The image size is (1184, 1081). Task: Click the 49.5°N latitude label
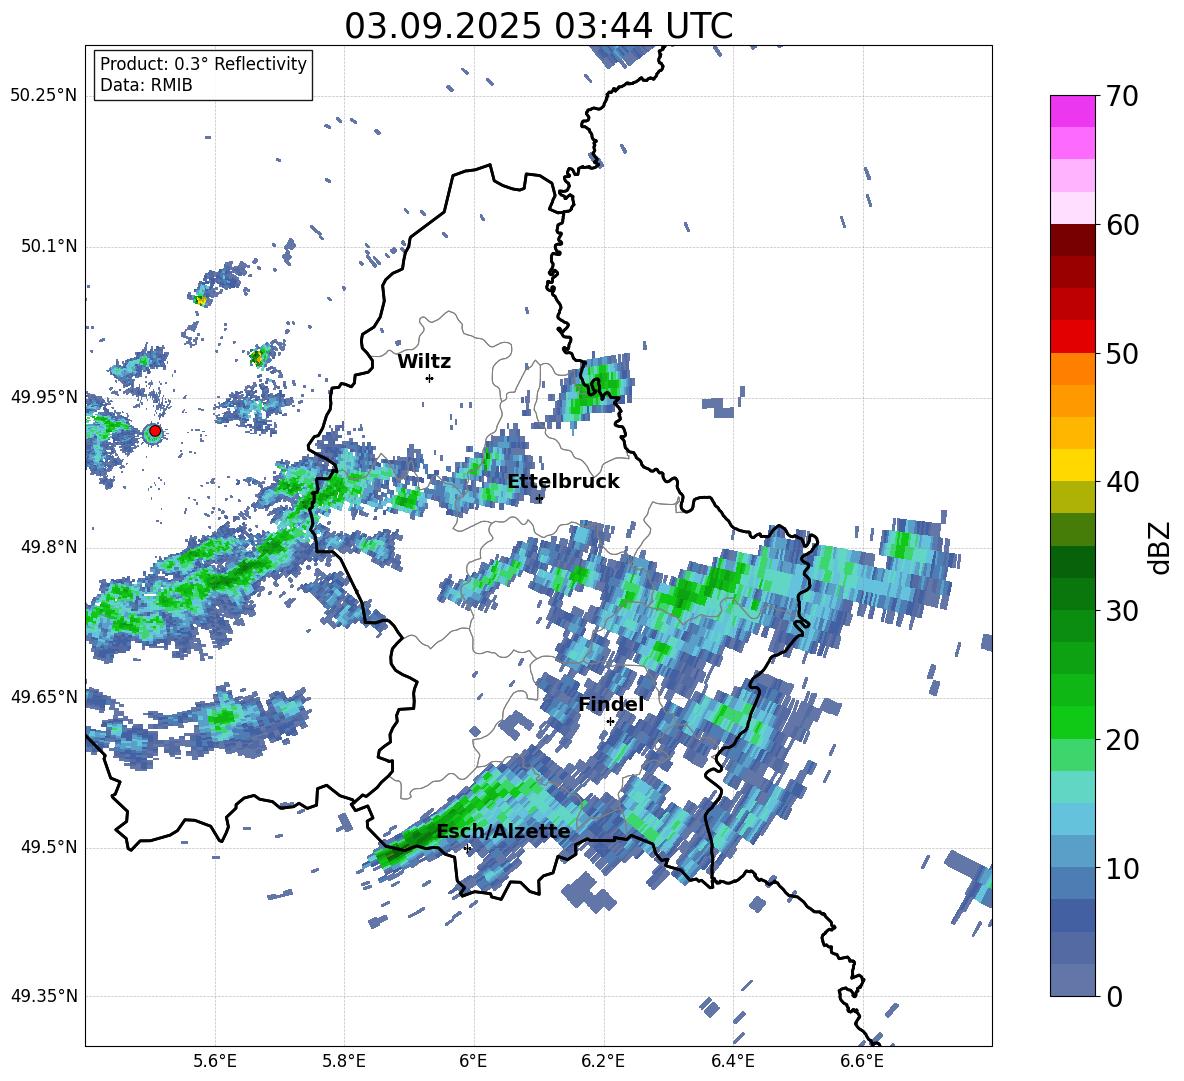48,846
